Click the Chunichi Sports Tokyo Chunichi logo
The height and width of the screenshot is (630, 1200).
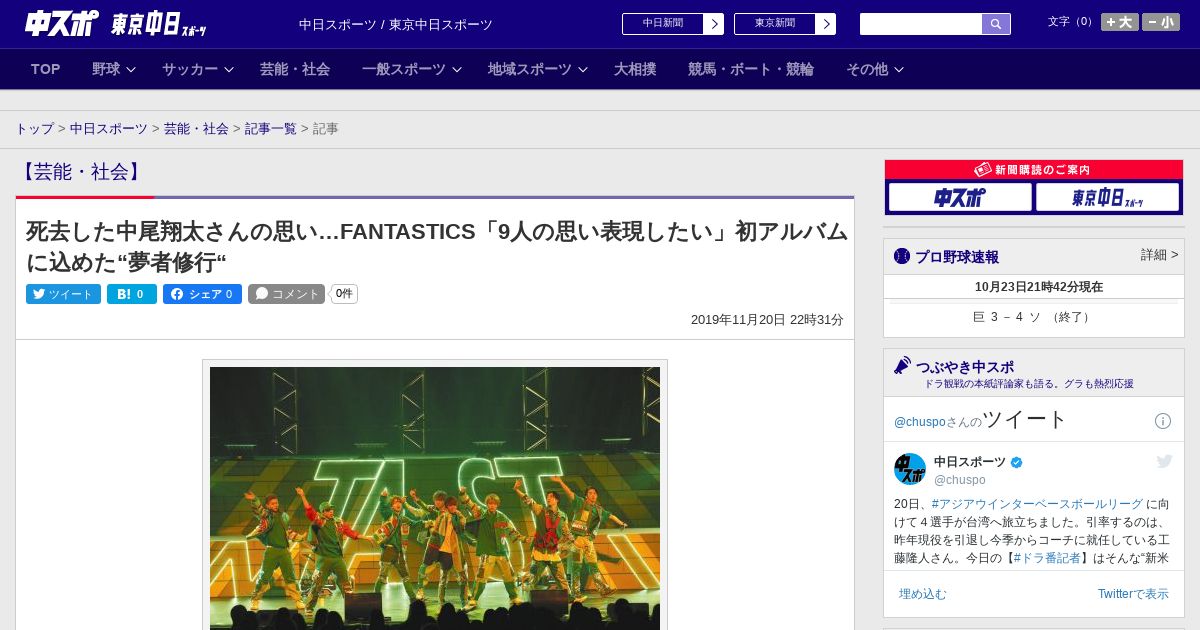coord(116,24)
